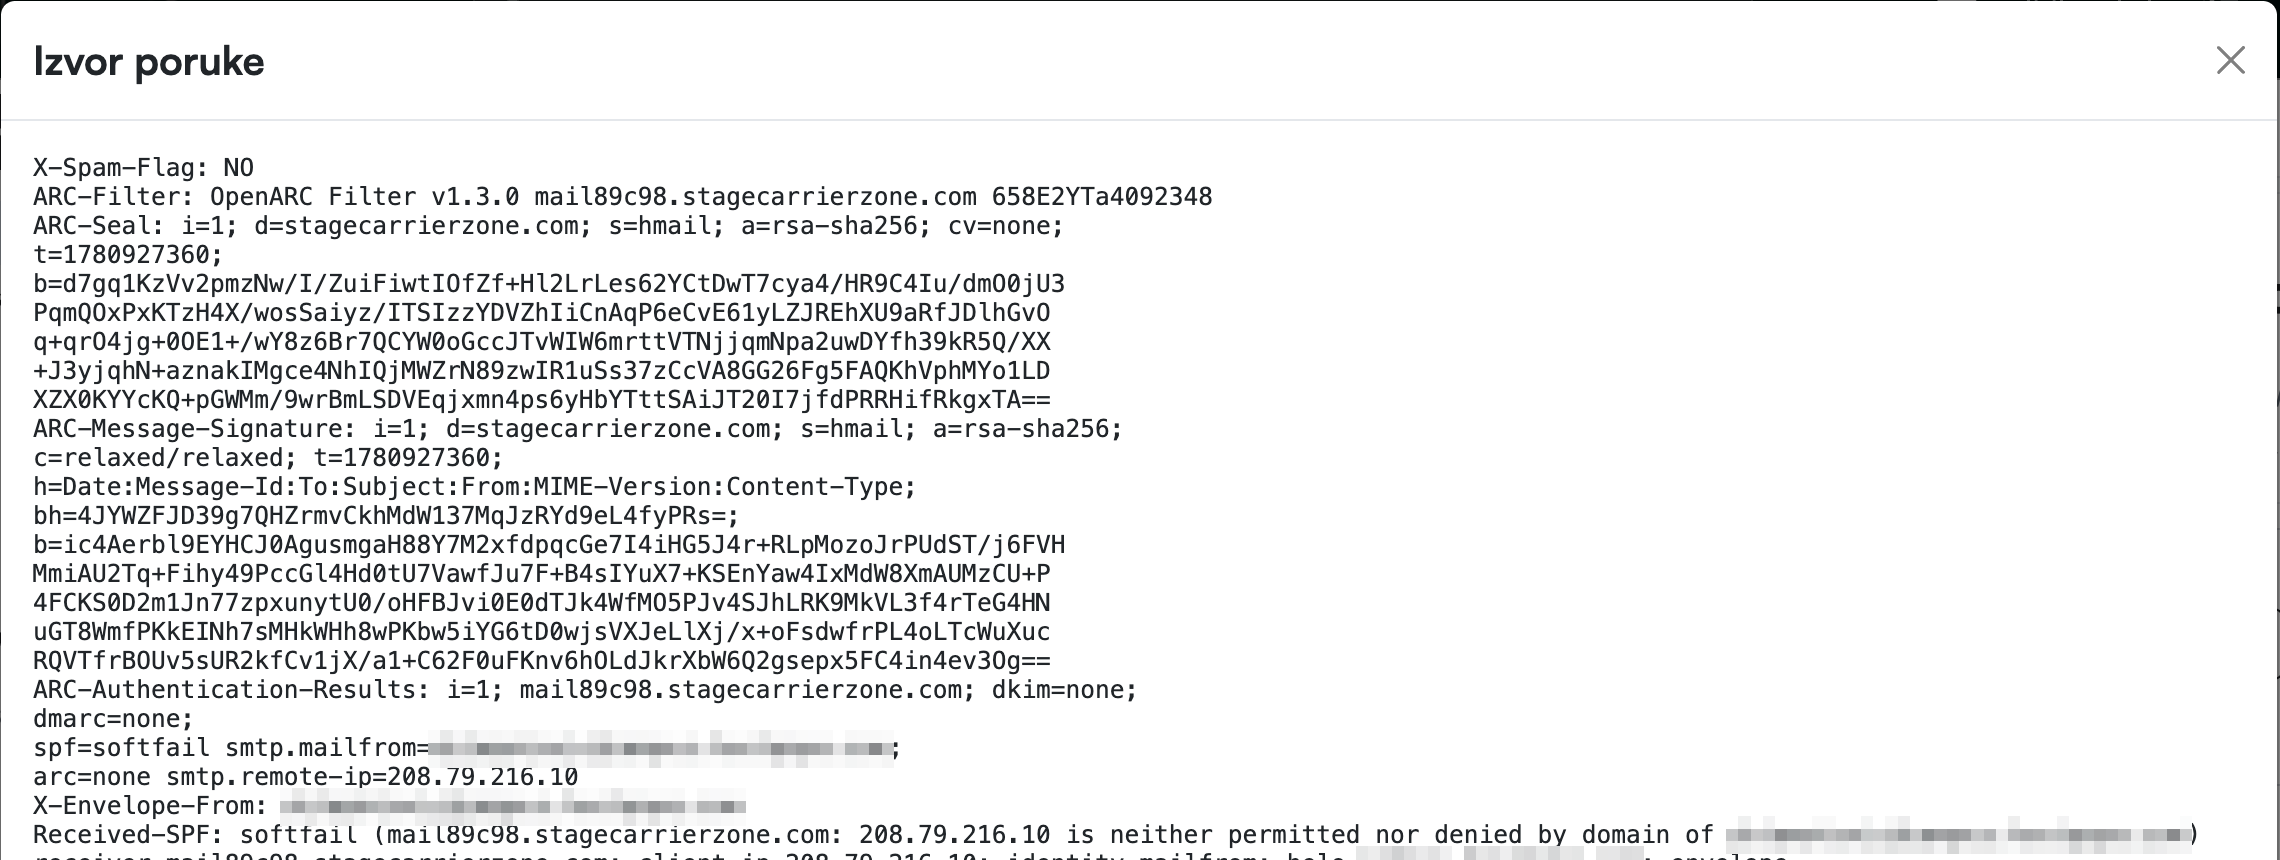Click the X-Envelope-From header label
2280x860 pixels.
tap(150, 806)
